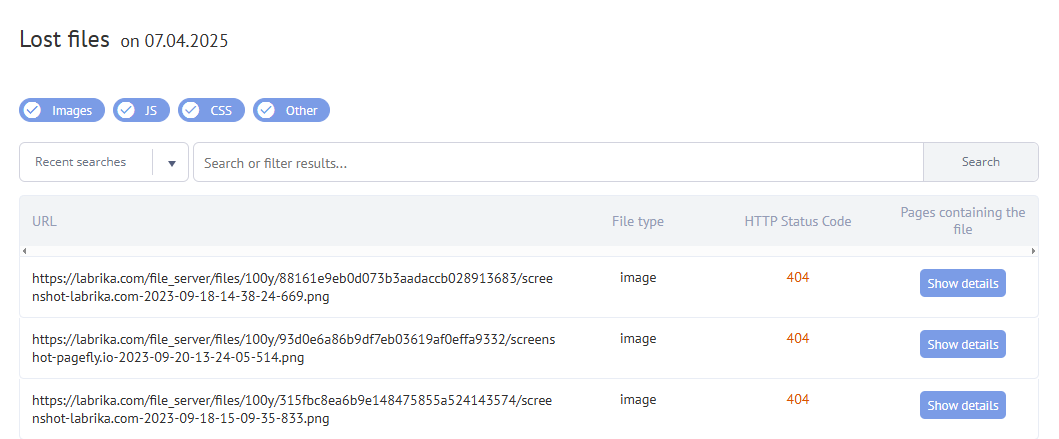The width and height of the screenshot is (1059, 439).
Task: Click the checkmark icon on Other chip
Action: pyautogui.click(x=266, y=110)
